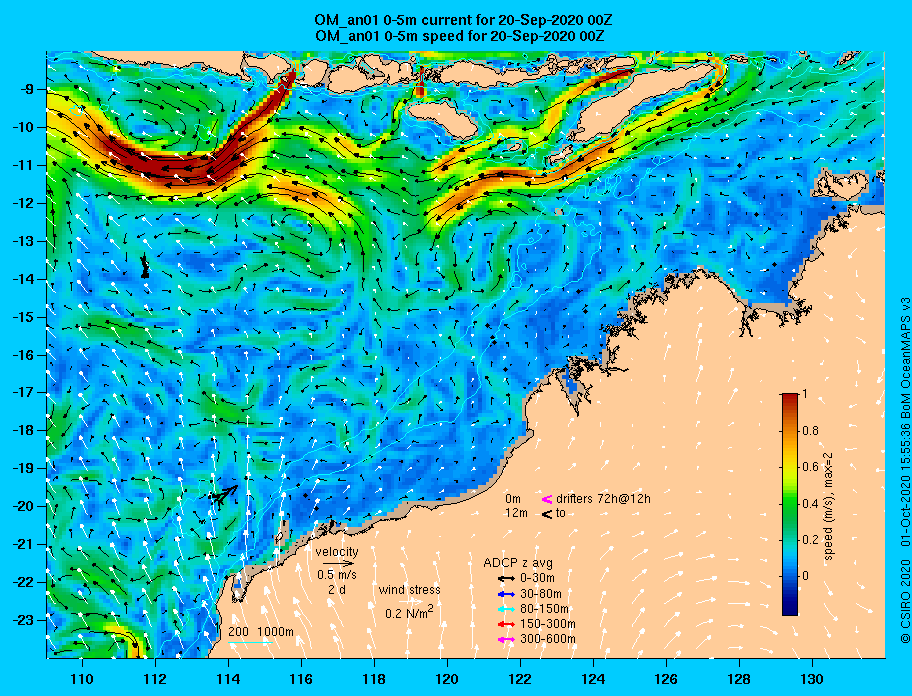Click the cyan 80-150m ADCP arrow icon
Screen dimensions: 912x696
506,609
